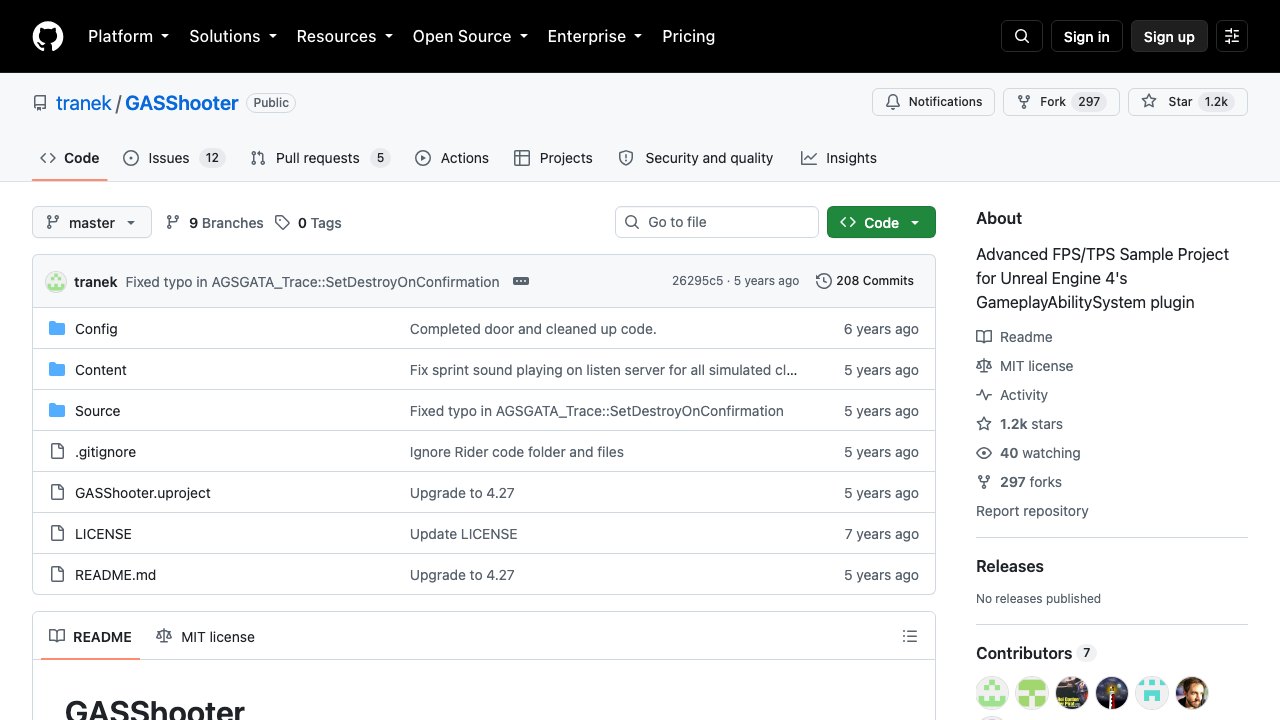Open the Releases heading link
Image resolution: width=1280 pixels, height=720 pixels.
pyautogui.click(x=1010, y=566)
